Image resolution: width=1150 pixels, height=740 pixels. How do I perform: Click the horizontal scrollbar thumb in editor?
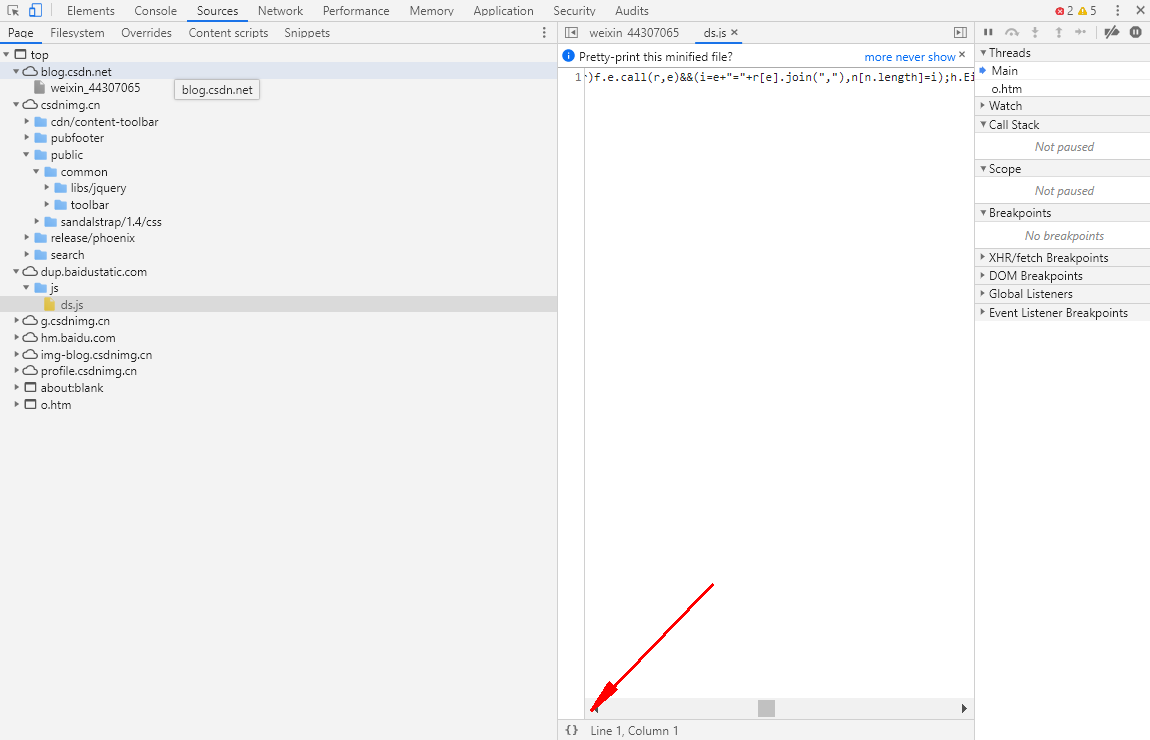[x=766, y=708]
